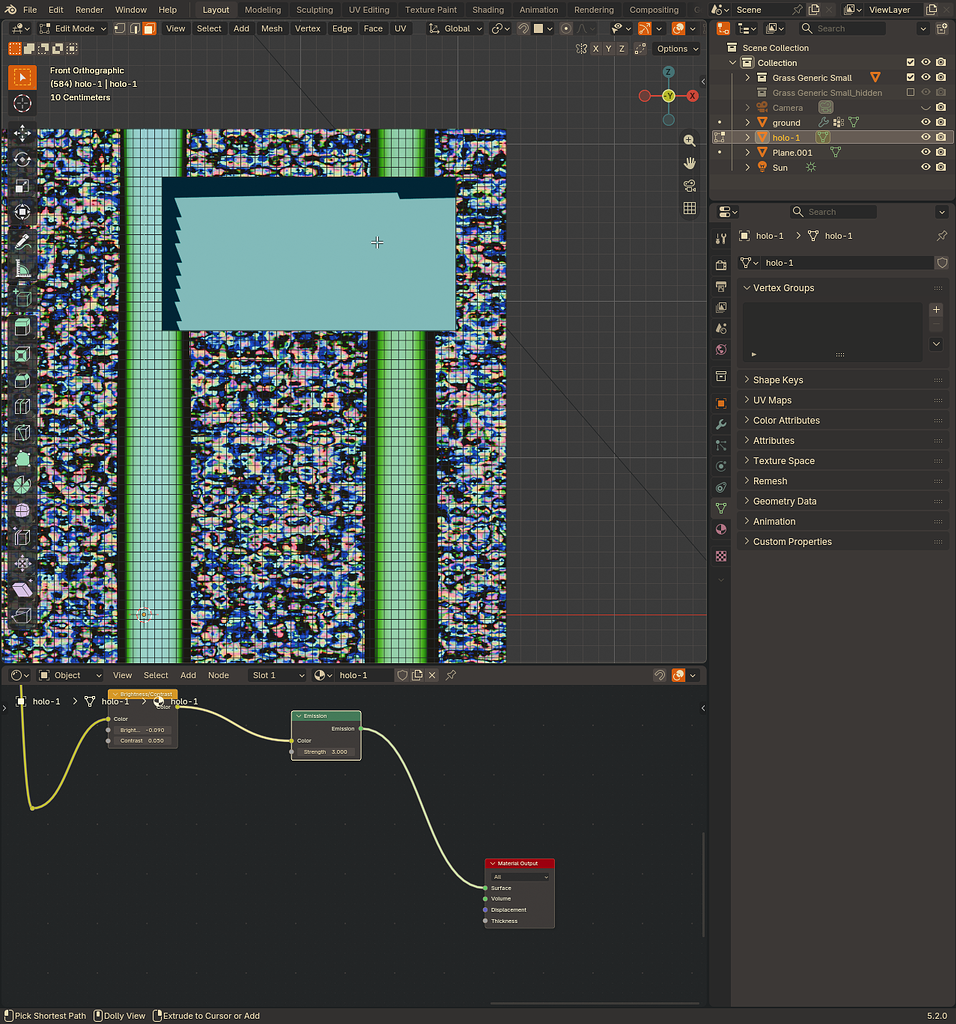The image size is (956, 1024).
Task: Adjust the Bright value slider on node
Action: [142, 730]
